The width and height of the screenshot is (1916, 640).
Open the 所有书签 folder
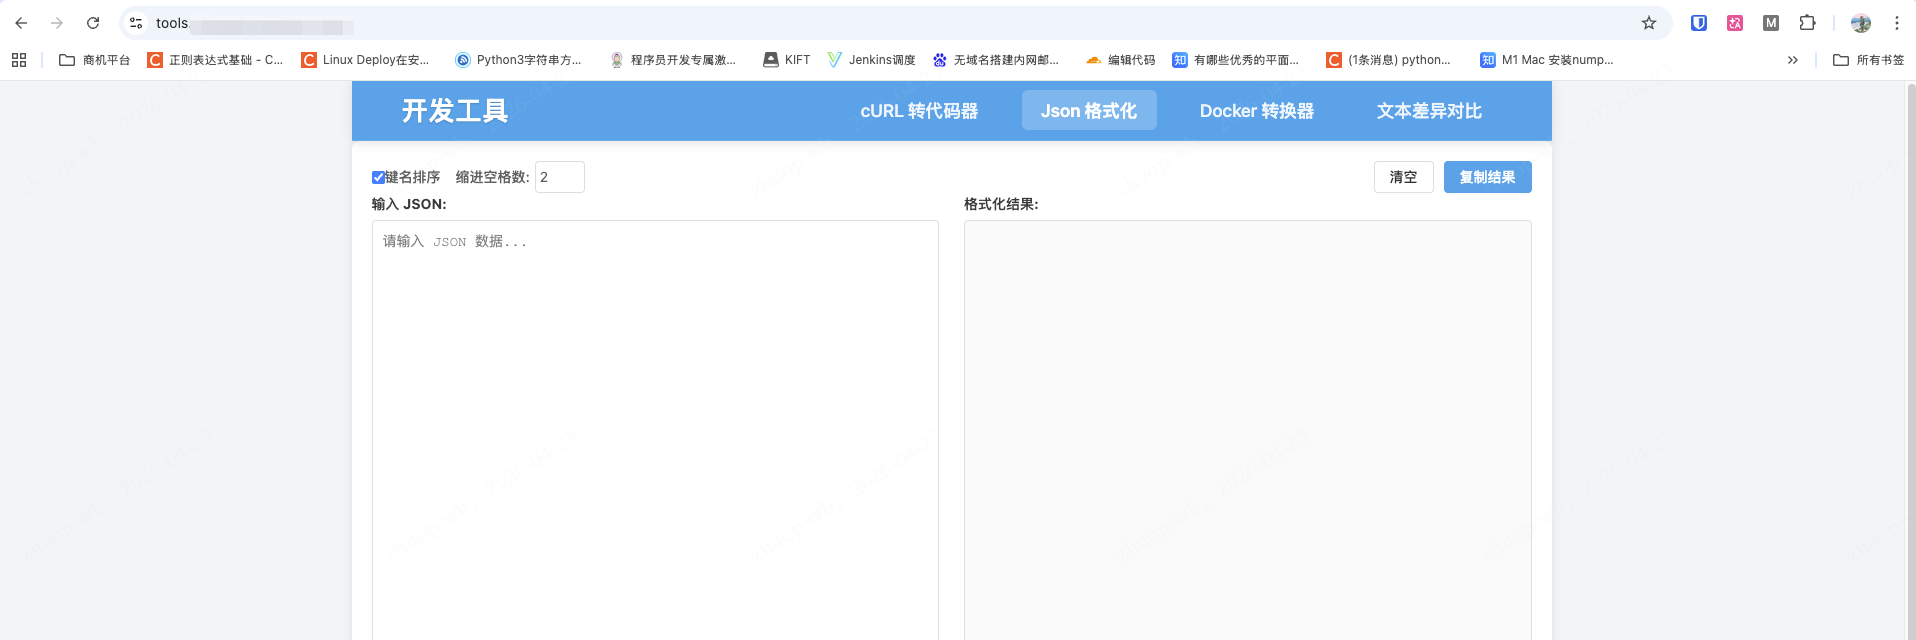(x=1868, y=60)
